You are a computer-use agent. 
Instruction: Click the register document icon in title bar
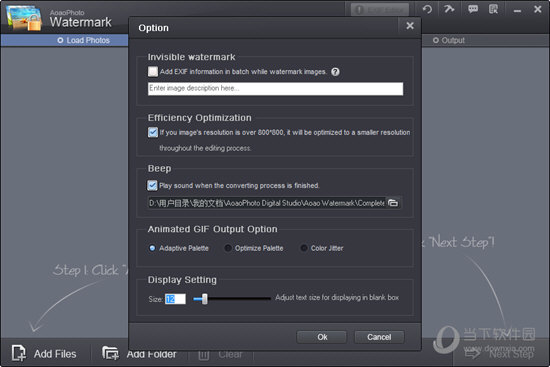494,9
